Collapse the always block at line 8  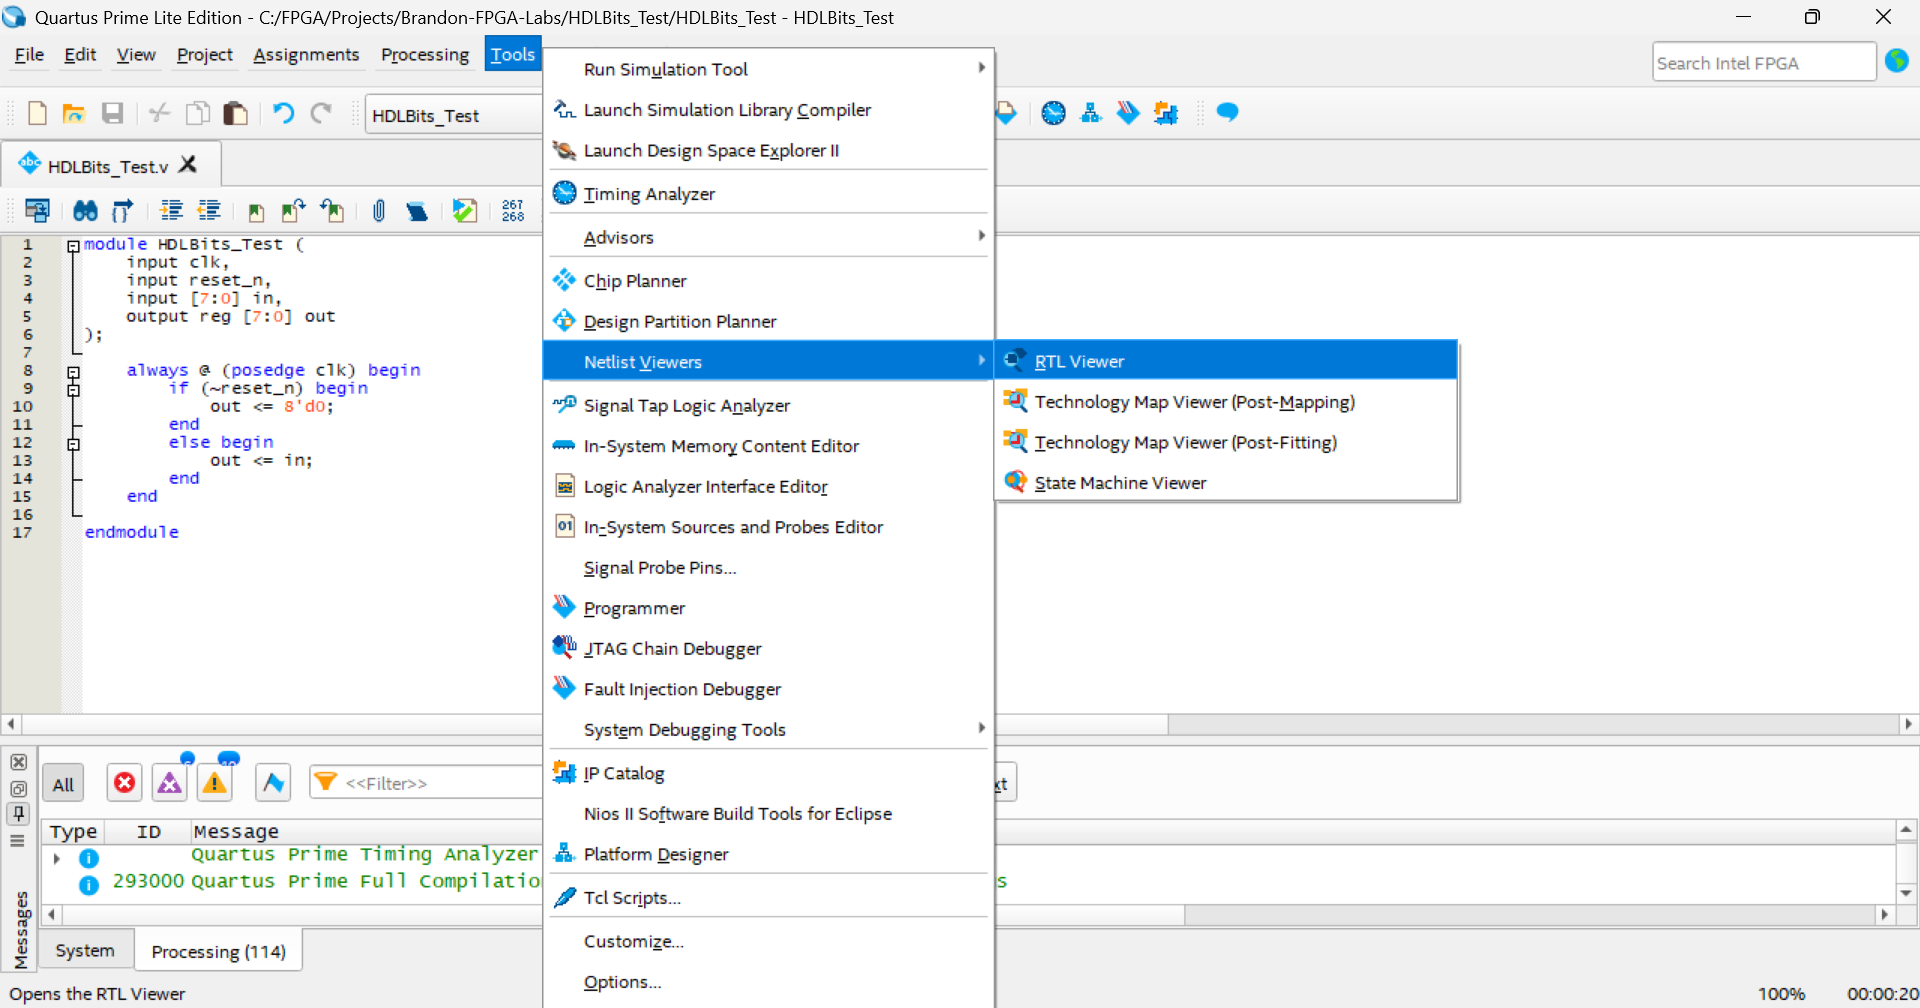(x=73, y=372)
